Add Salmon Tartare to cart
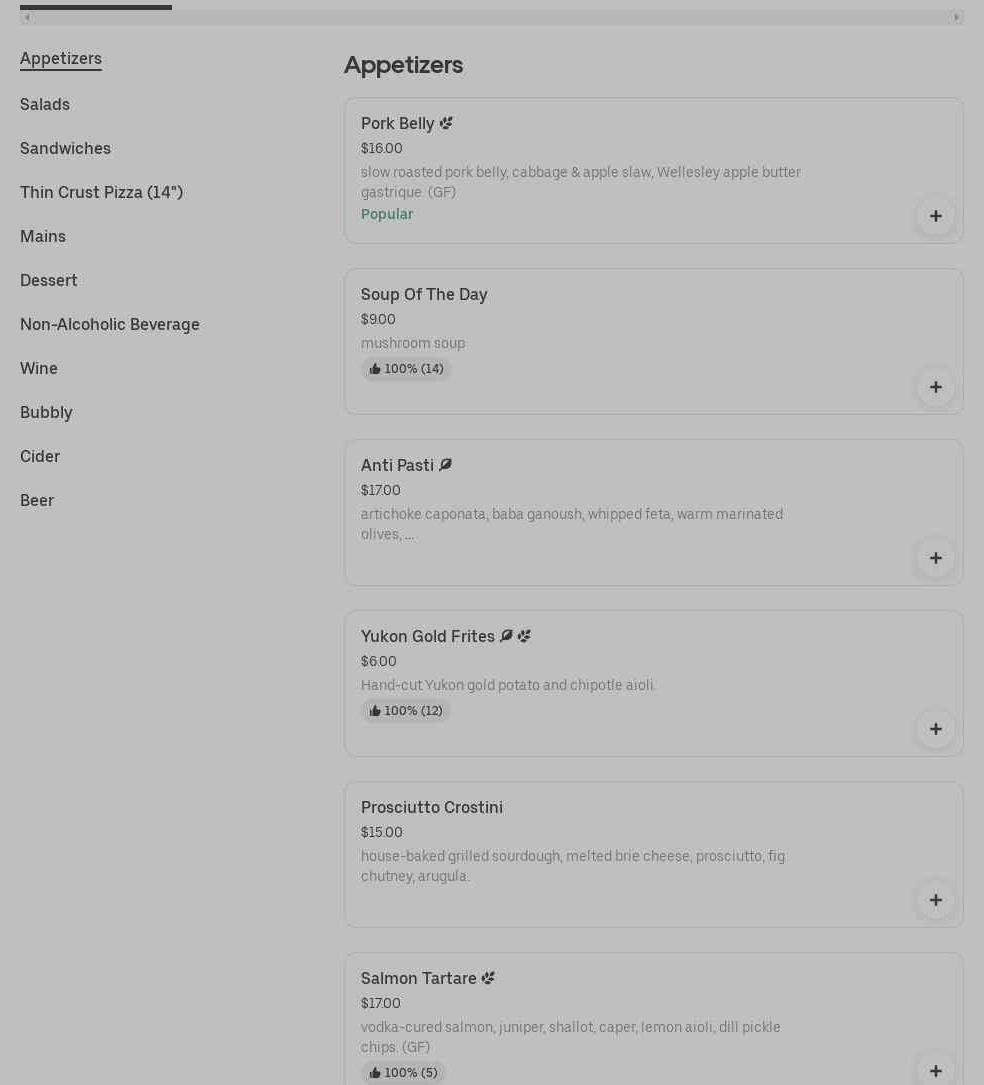 click(x=935, y=1070)
